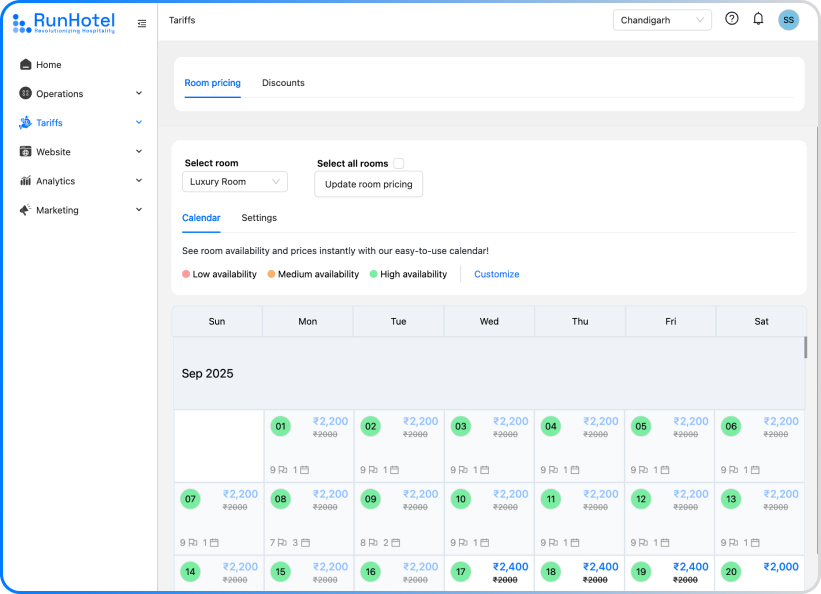
Task: Go to Home in sidebar
Action: tap(49, 64)
